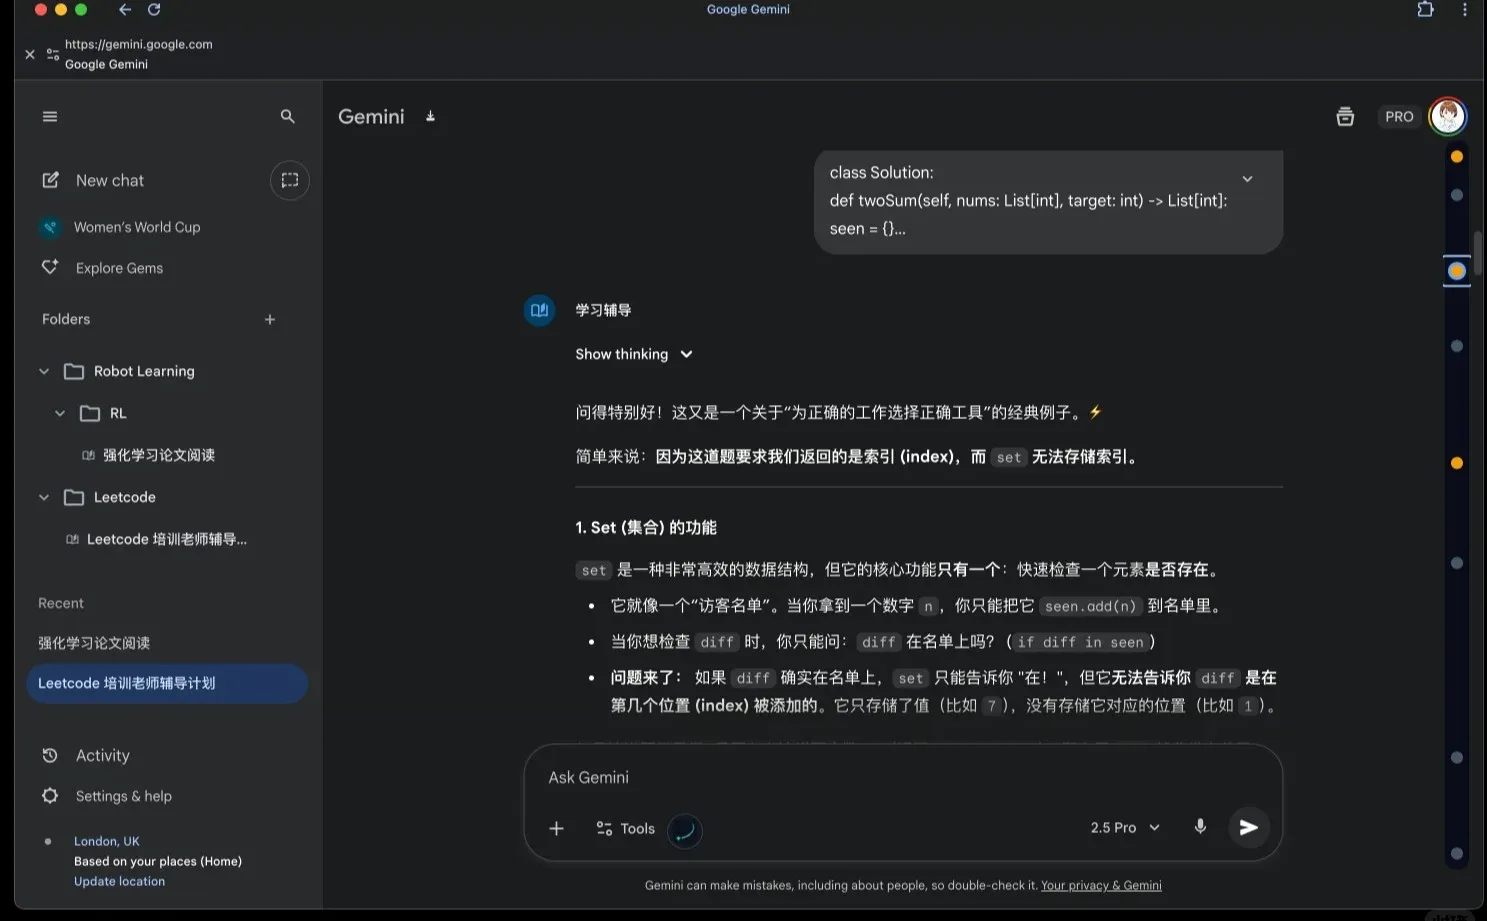
Task: Open your Google profile avatar
Action: (x=1448, y=116)
